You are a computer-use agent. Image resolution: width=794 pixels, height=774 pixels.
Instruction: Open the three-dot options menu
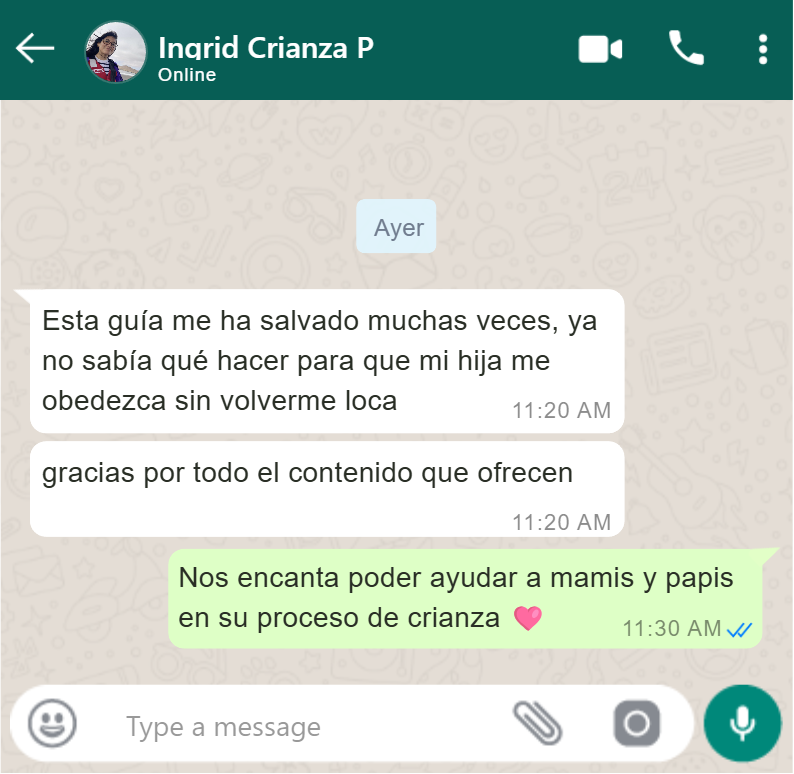[763, 49]
